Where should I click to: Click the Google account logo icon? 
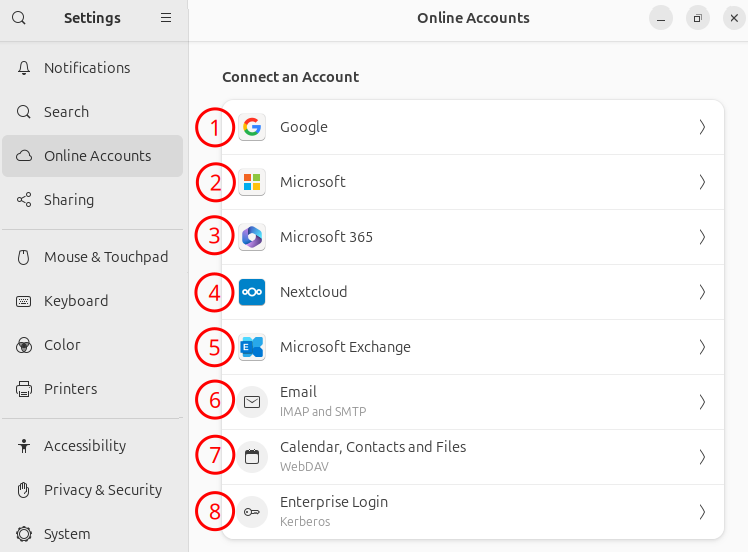[x=252, y=127]
